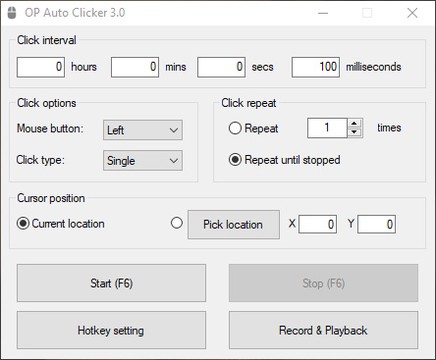The height and width of the screenshot is (360, 436).
Task: Click the Stop (F6) button
Action: point(323,283)
